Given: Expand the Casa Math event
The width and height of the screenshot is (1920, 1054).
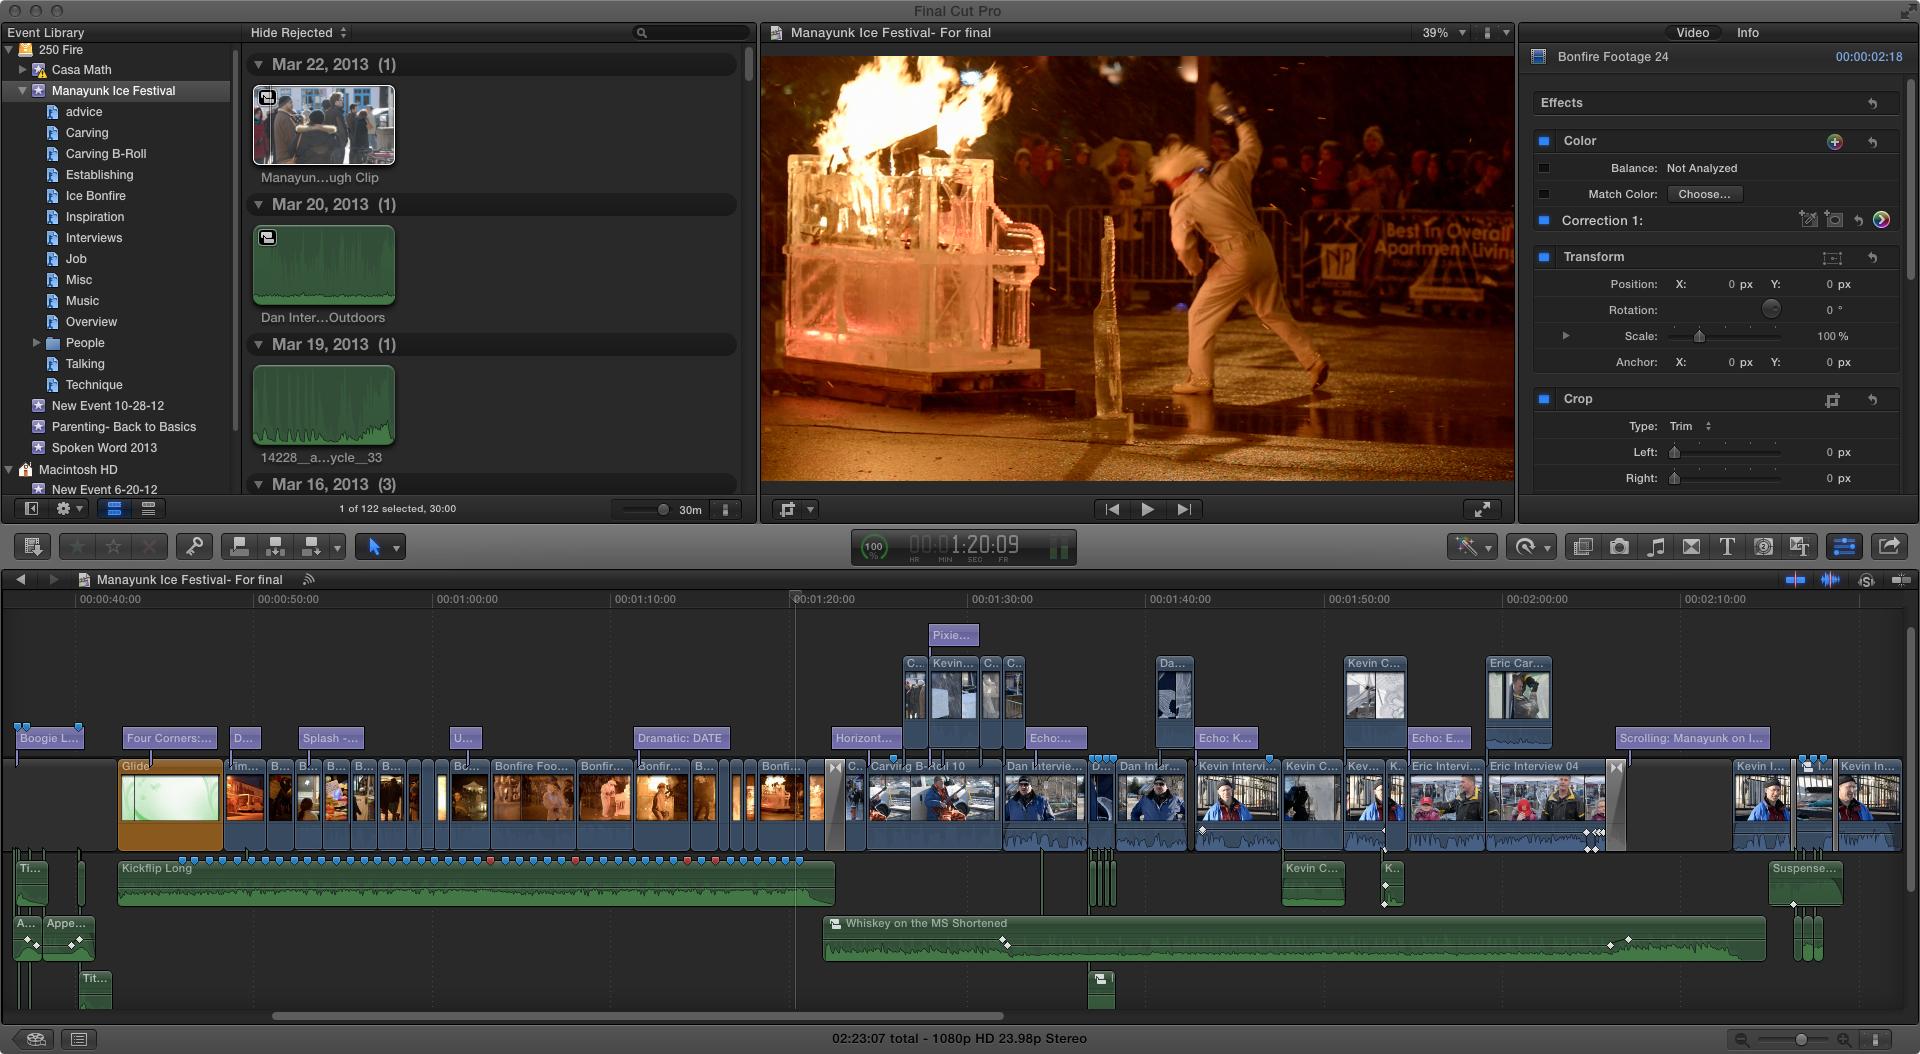Looking at the screenshot, I should point(22,69).
